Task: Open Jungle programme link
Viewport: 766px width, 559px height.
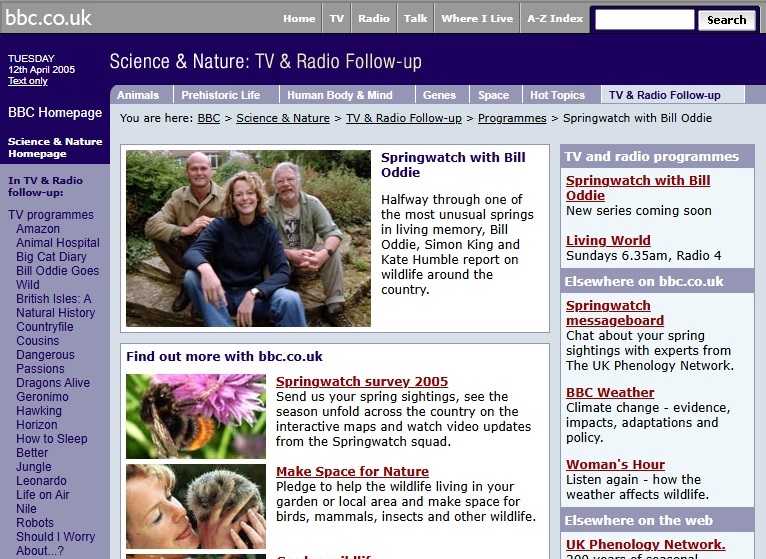Action: 33,467
